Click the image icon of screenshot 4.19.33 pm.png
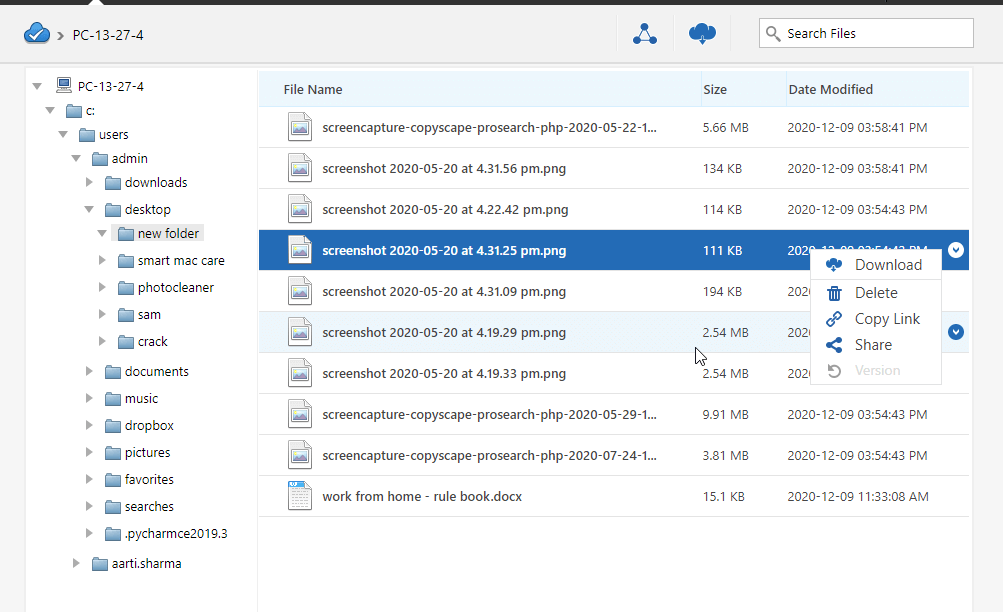The width and height of the screenshot is (1003, 612). coord(299,373)
